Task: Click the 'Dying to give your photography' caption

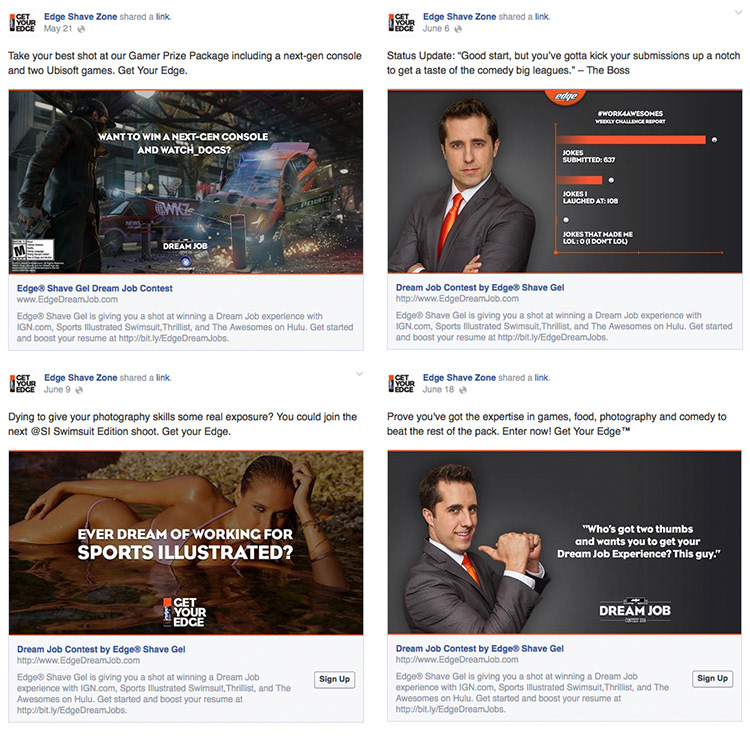Action: (x=182, y=424)
